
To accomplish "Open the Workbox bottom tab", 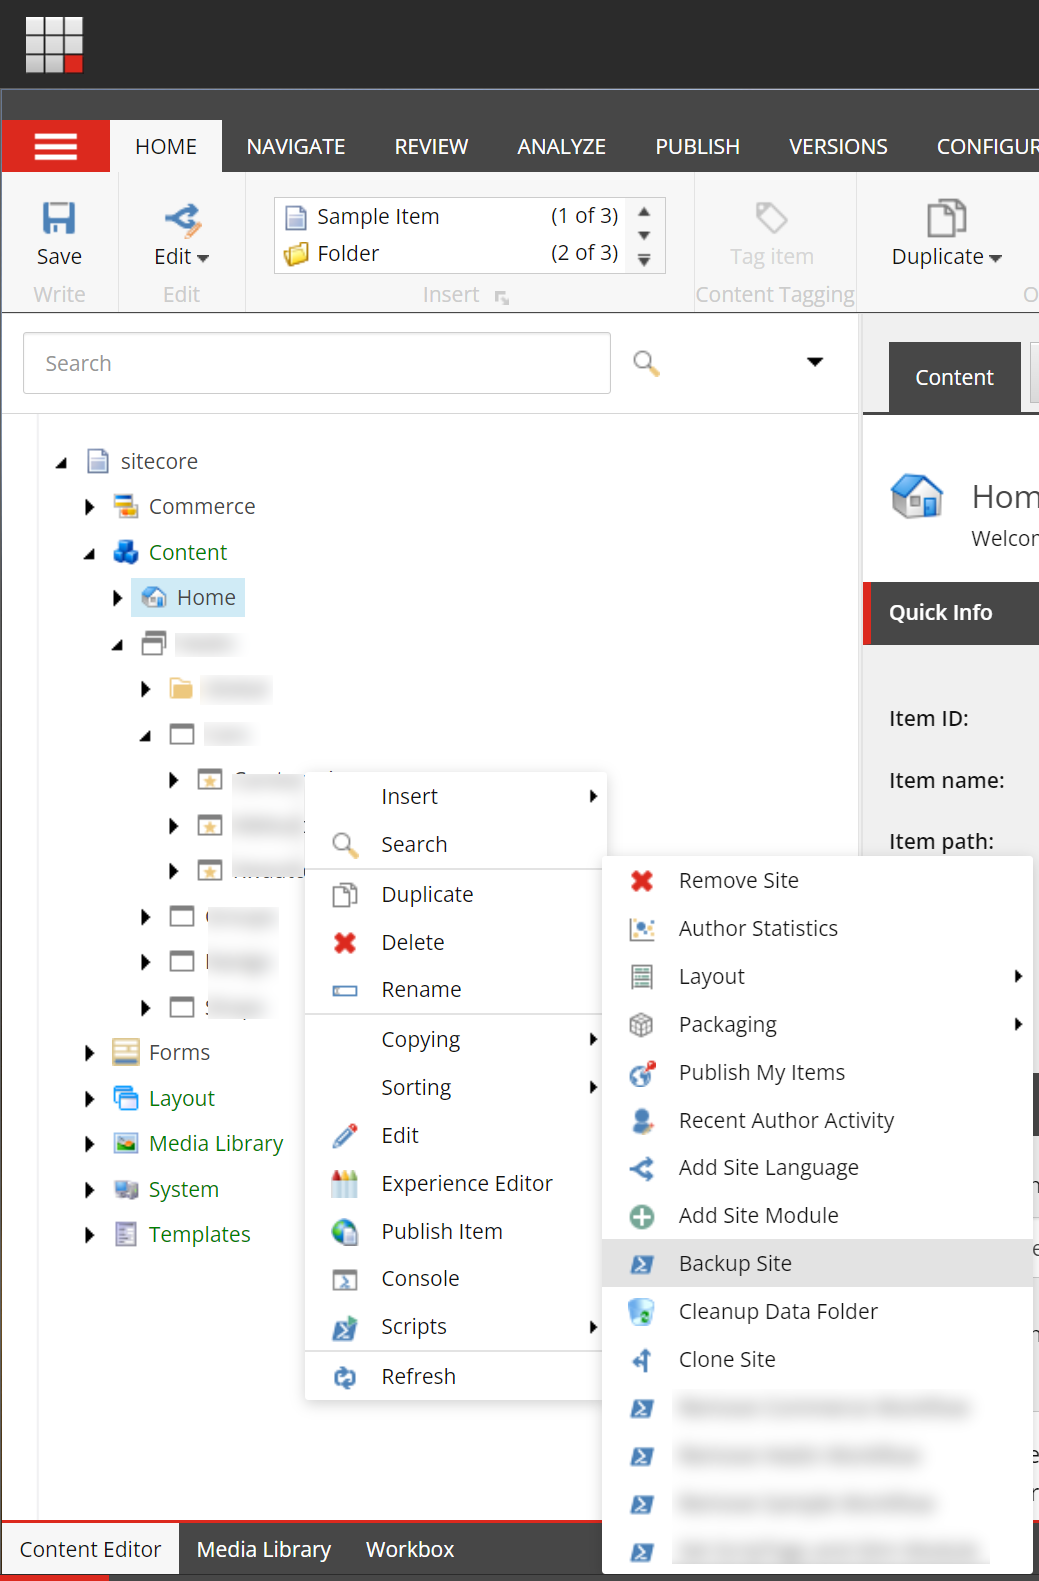I will click(x=410, y=1550).
